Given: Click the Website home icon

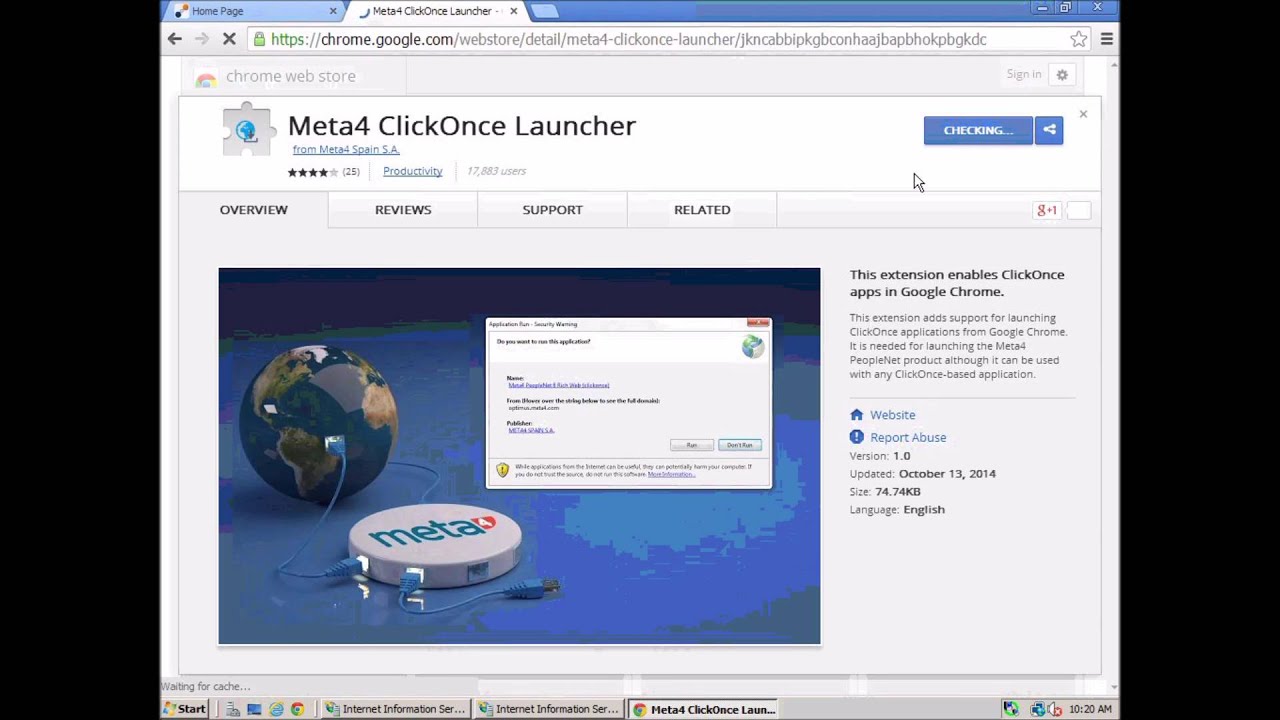Looking at the screenshot, I should pyautogui.click(x=857, y=415).
